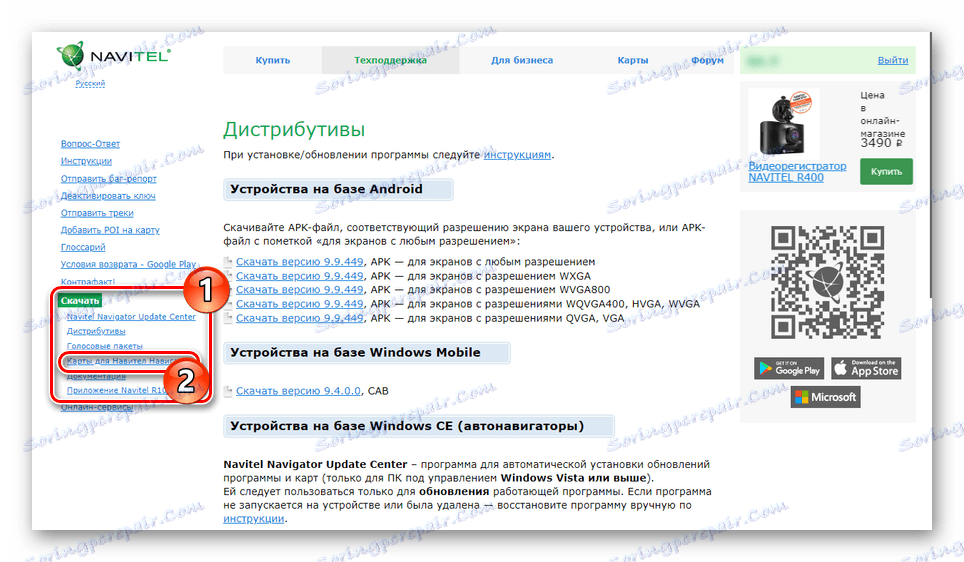
Task: Download 9.9.449 APK for WQVGA400, HVGA, WVGA
Action: pos(299,304)
